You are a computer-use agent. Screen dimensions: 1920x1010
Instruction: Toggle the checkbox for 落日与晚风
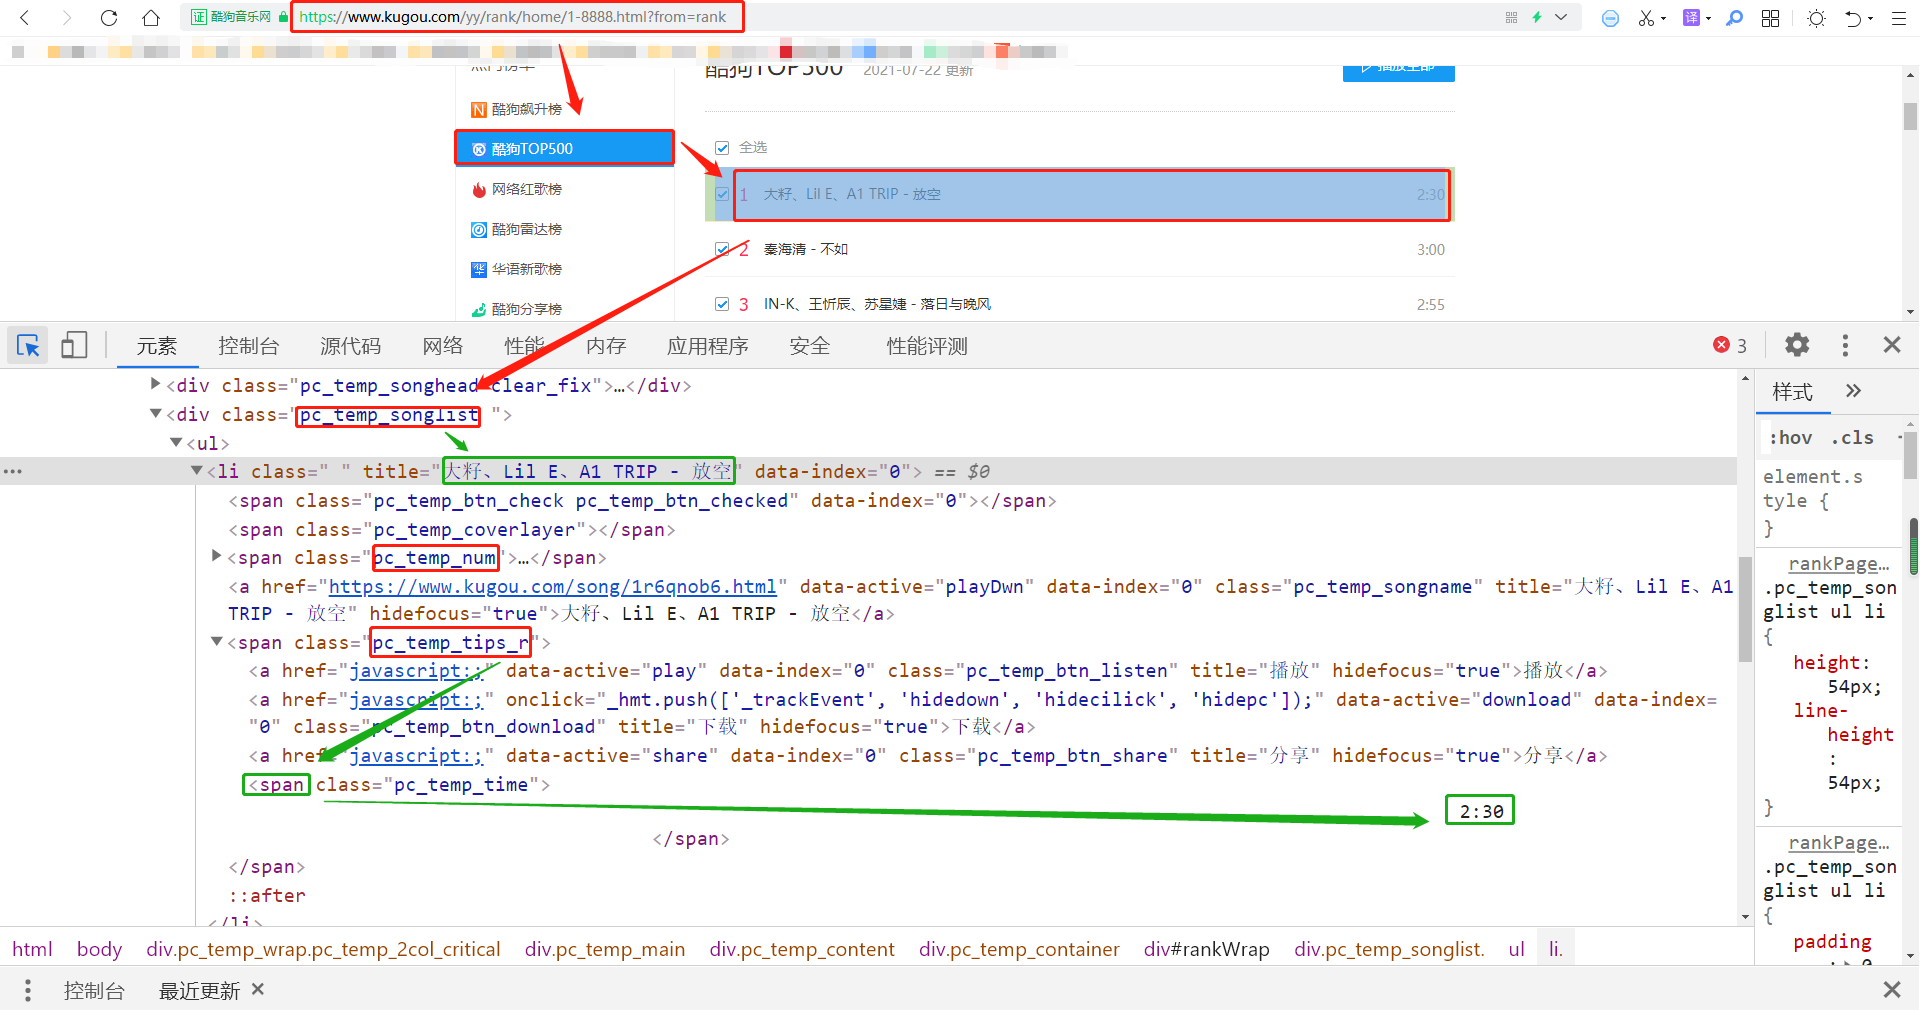coord(723,304)
